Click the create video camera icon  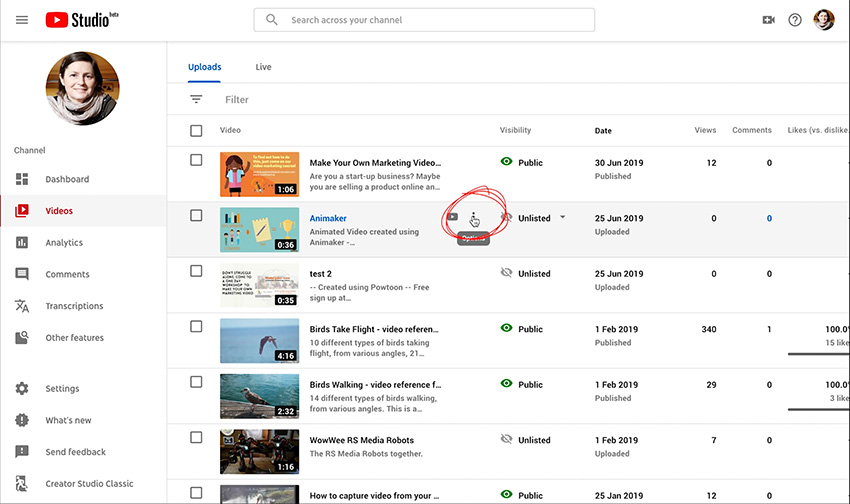point(769,20)
